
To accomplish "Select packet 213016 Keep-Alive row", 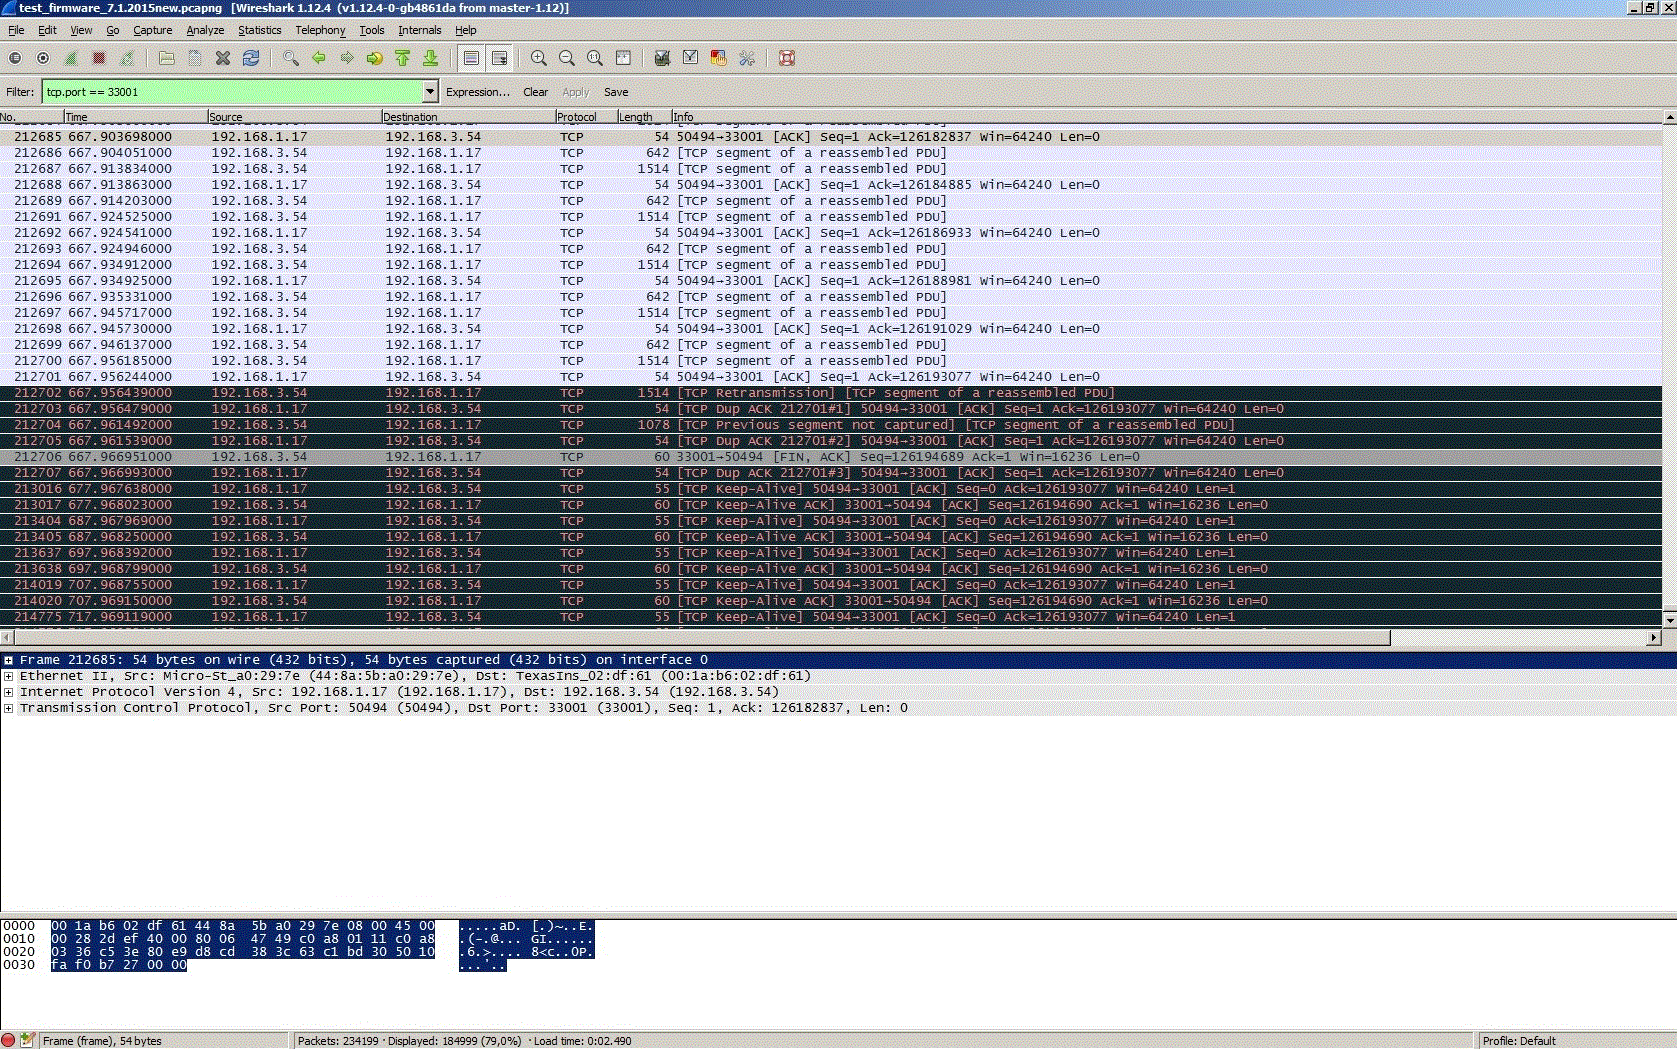I will (830, 489).
